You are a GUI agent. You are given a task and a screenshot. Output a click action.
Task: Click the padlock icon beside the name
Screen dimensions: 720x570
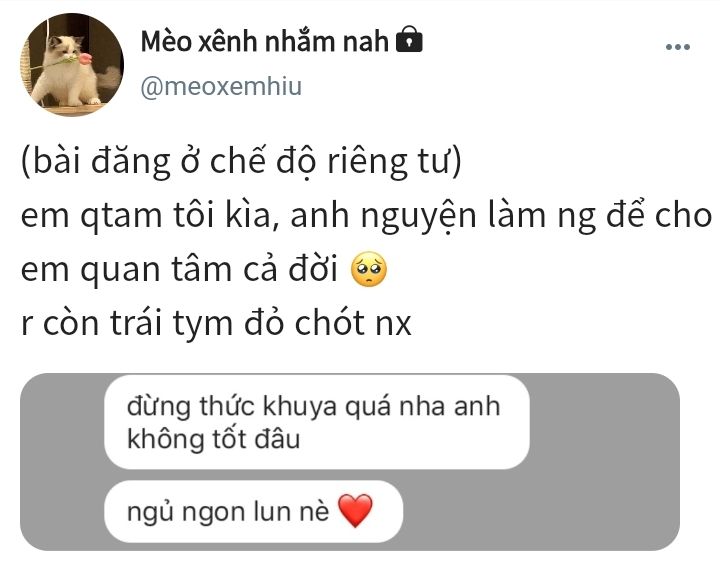point(409,39)
